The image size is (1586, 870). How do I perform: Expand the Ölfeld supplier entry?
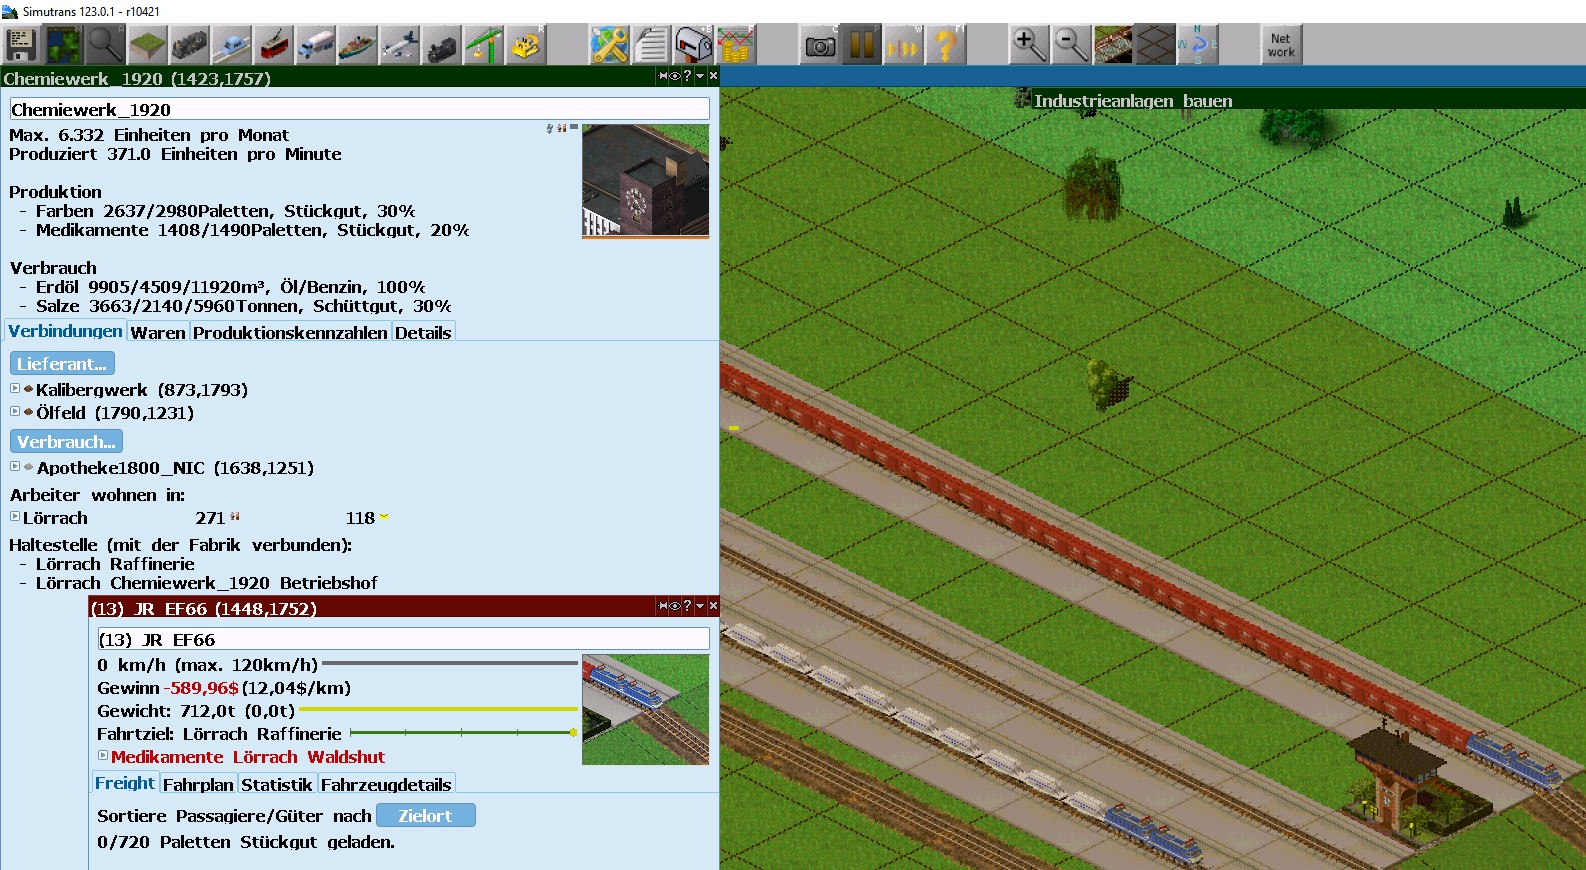[15, 412]
